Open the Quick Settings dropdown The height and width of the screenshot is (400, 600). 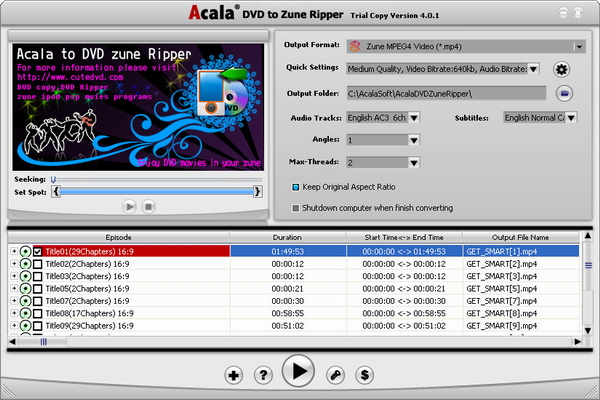point(533,69)
